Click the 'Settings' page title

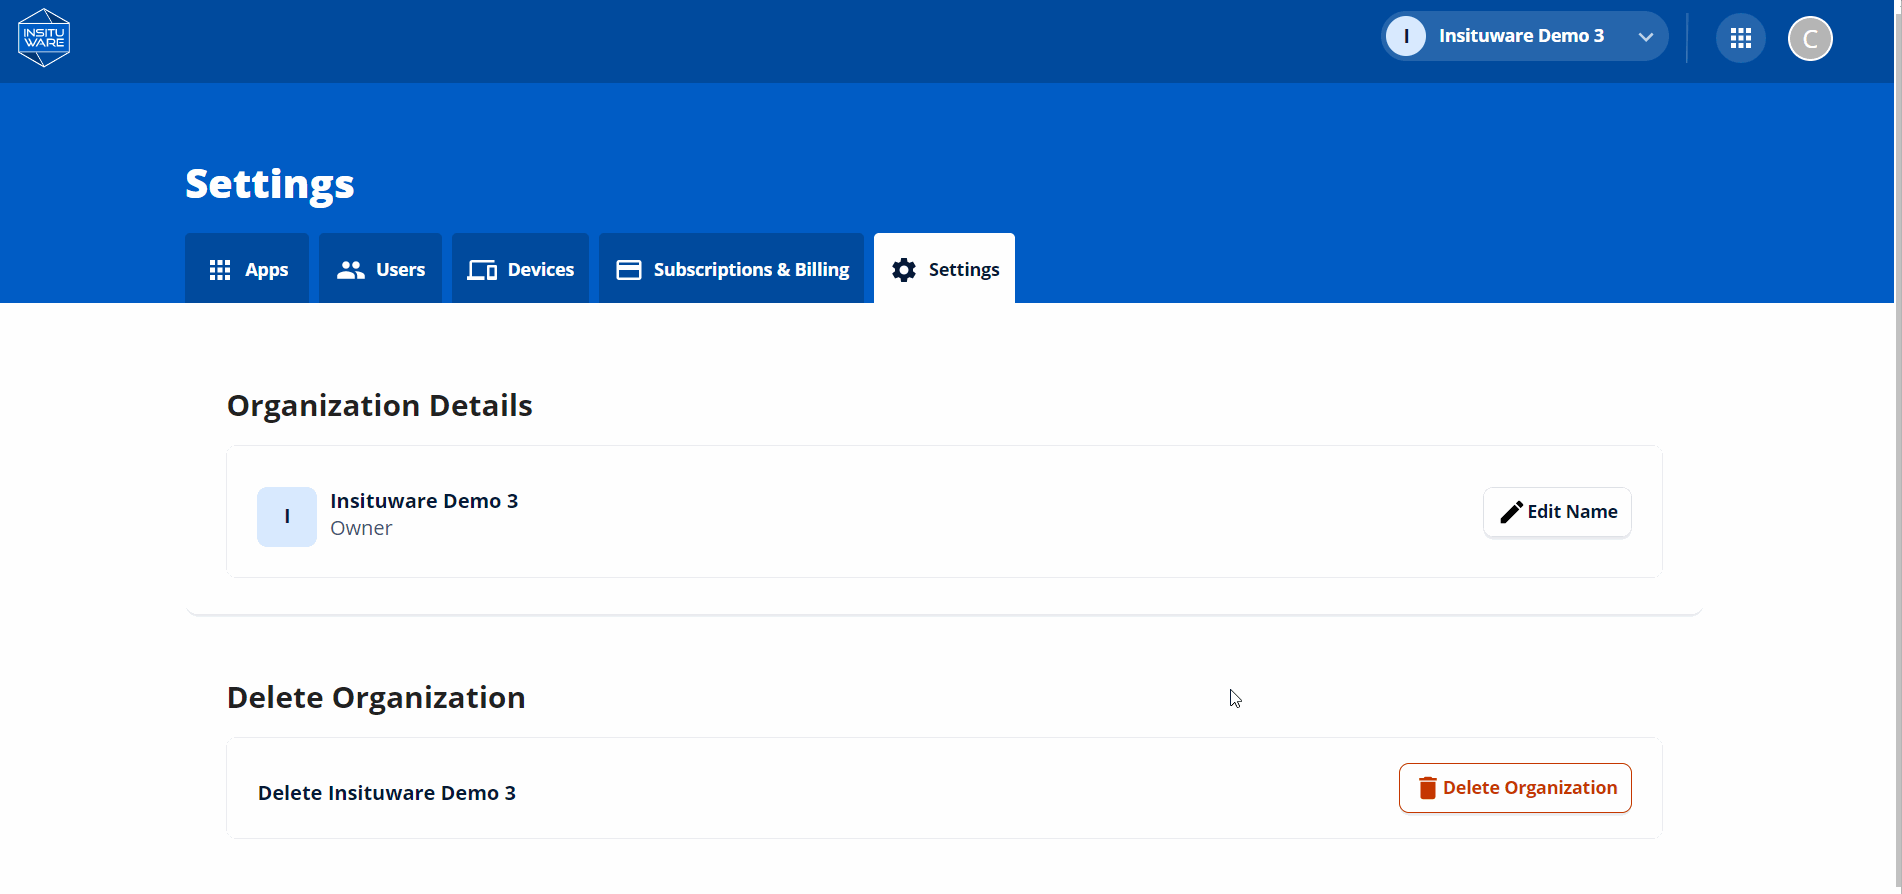[x=270, y=184]
